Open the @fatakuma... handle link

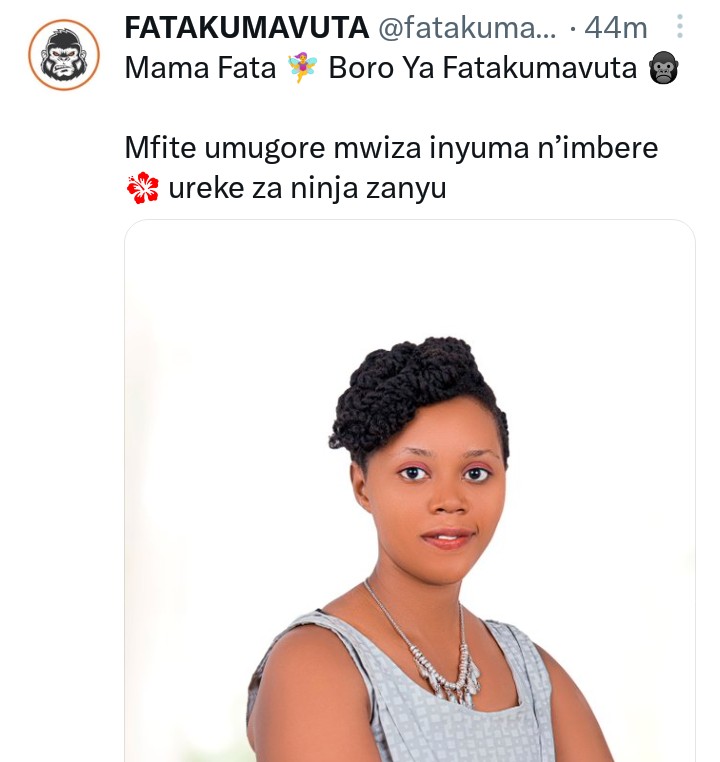pyautogui.click(x=467, y=28)
